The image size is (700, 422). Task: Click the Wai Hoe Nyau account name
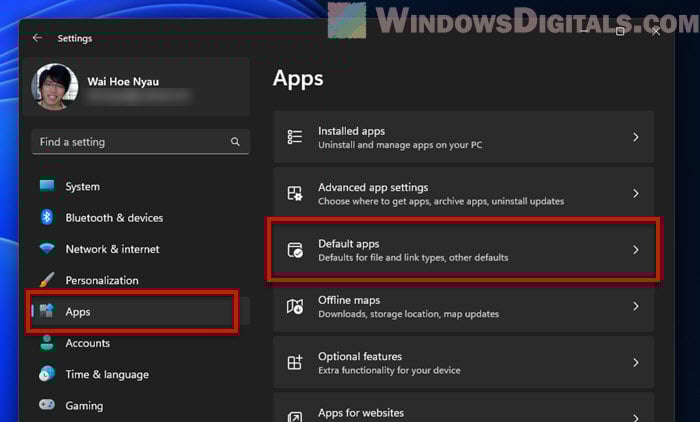(x=123, y=82)
